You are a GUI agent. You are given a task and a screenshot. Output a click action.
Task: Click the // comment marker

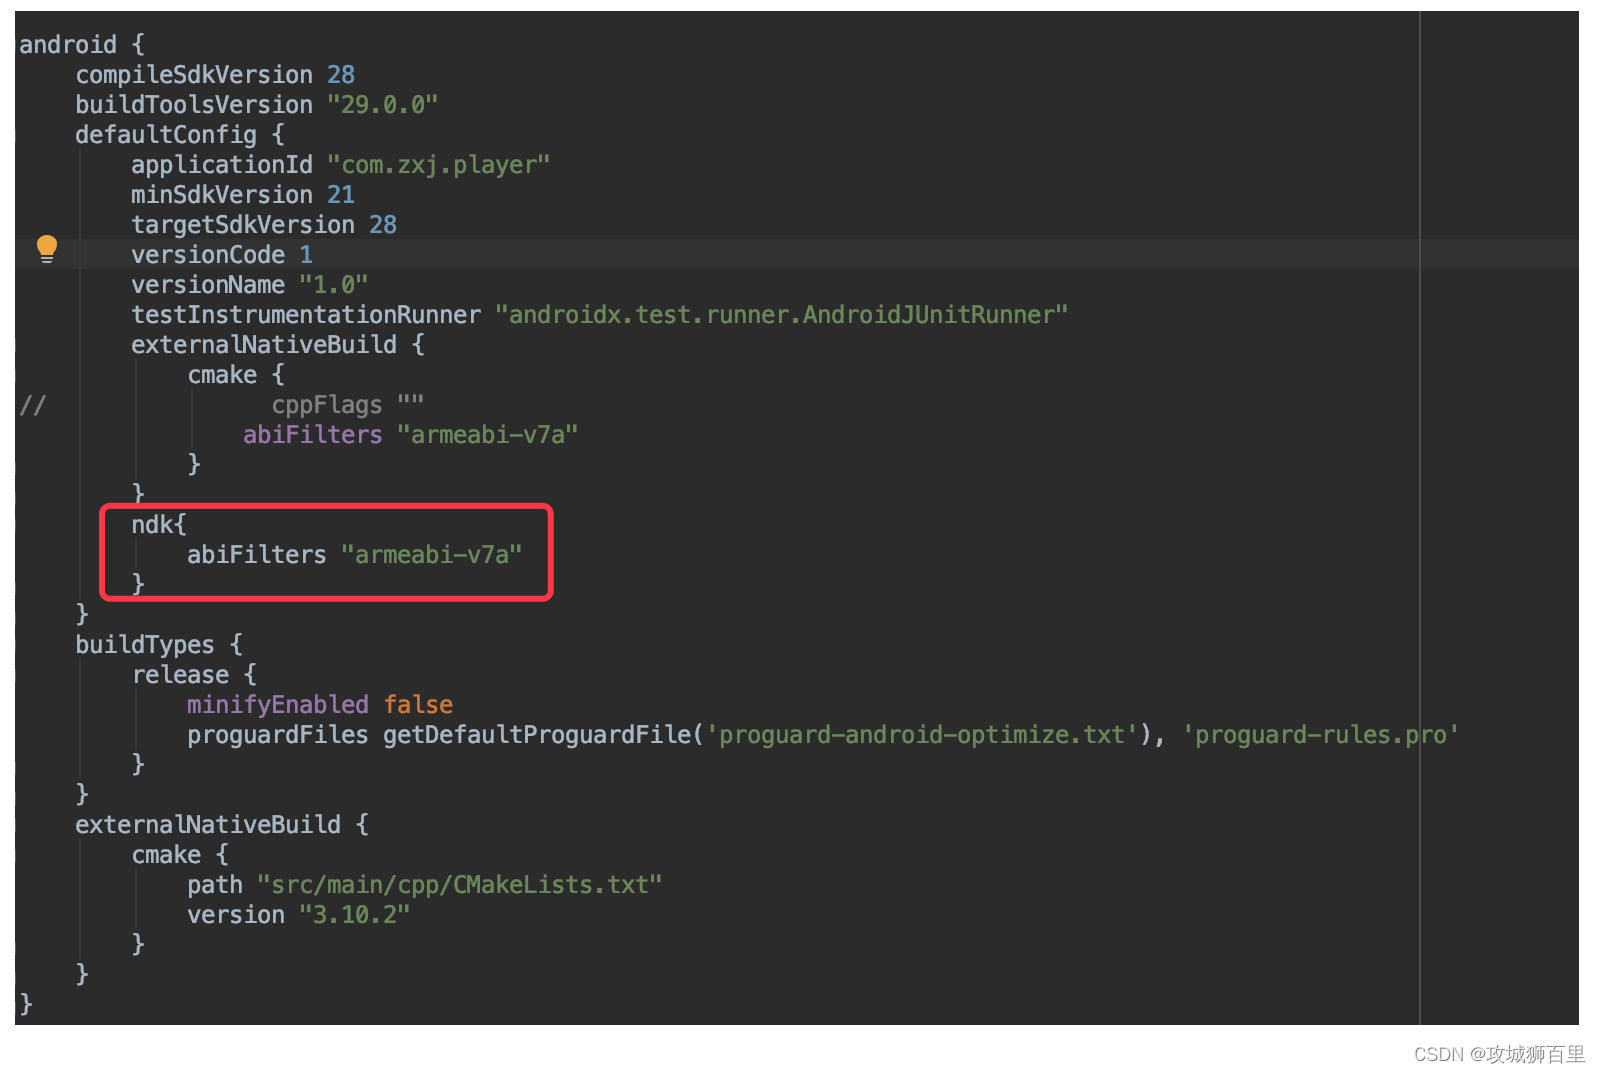pyautogui.click(x=33, y=405)
